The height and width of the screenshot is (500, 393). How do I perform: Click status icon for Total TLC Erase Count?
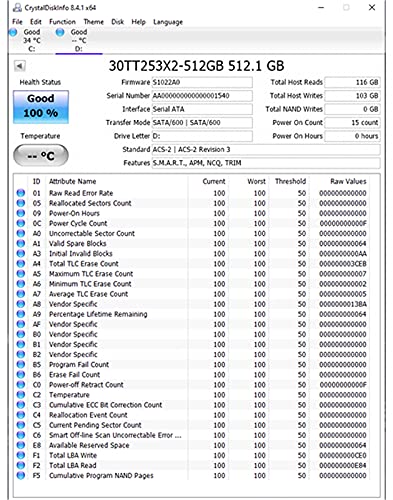21,263
